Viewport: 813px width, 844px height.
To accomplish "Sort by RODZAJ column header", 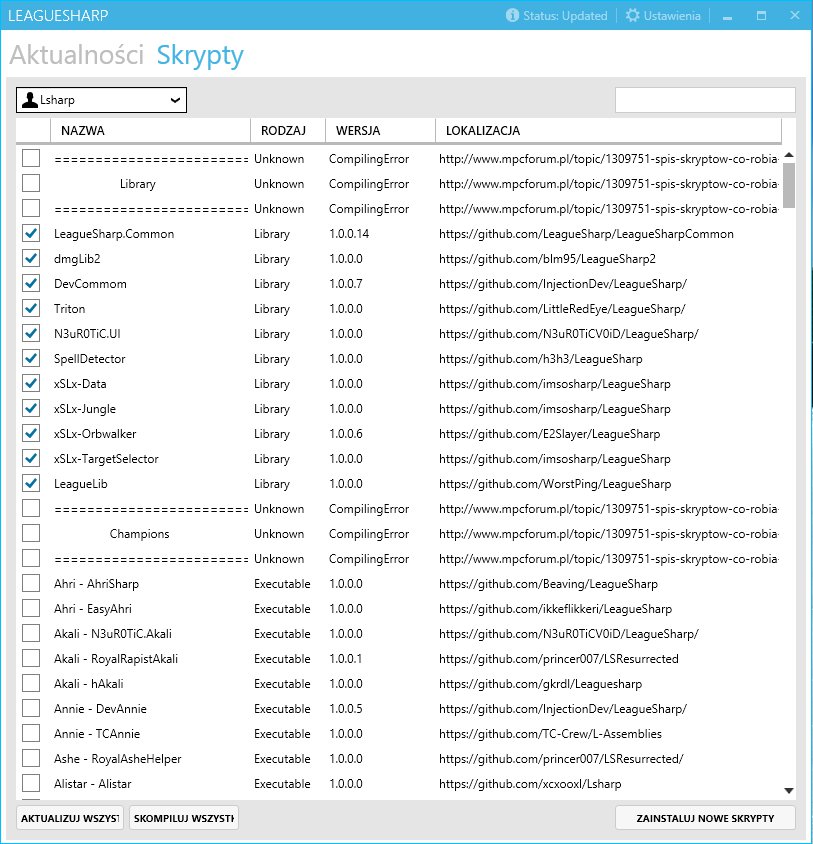I will (x=288, y=130).
